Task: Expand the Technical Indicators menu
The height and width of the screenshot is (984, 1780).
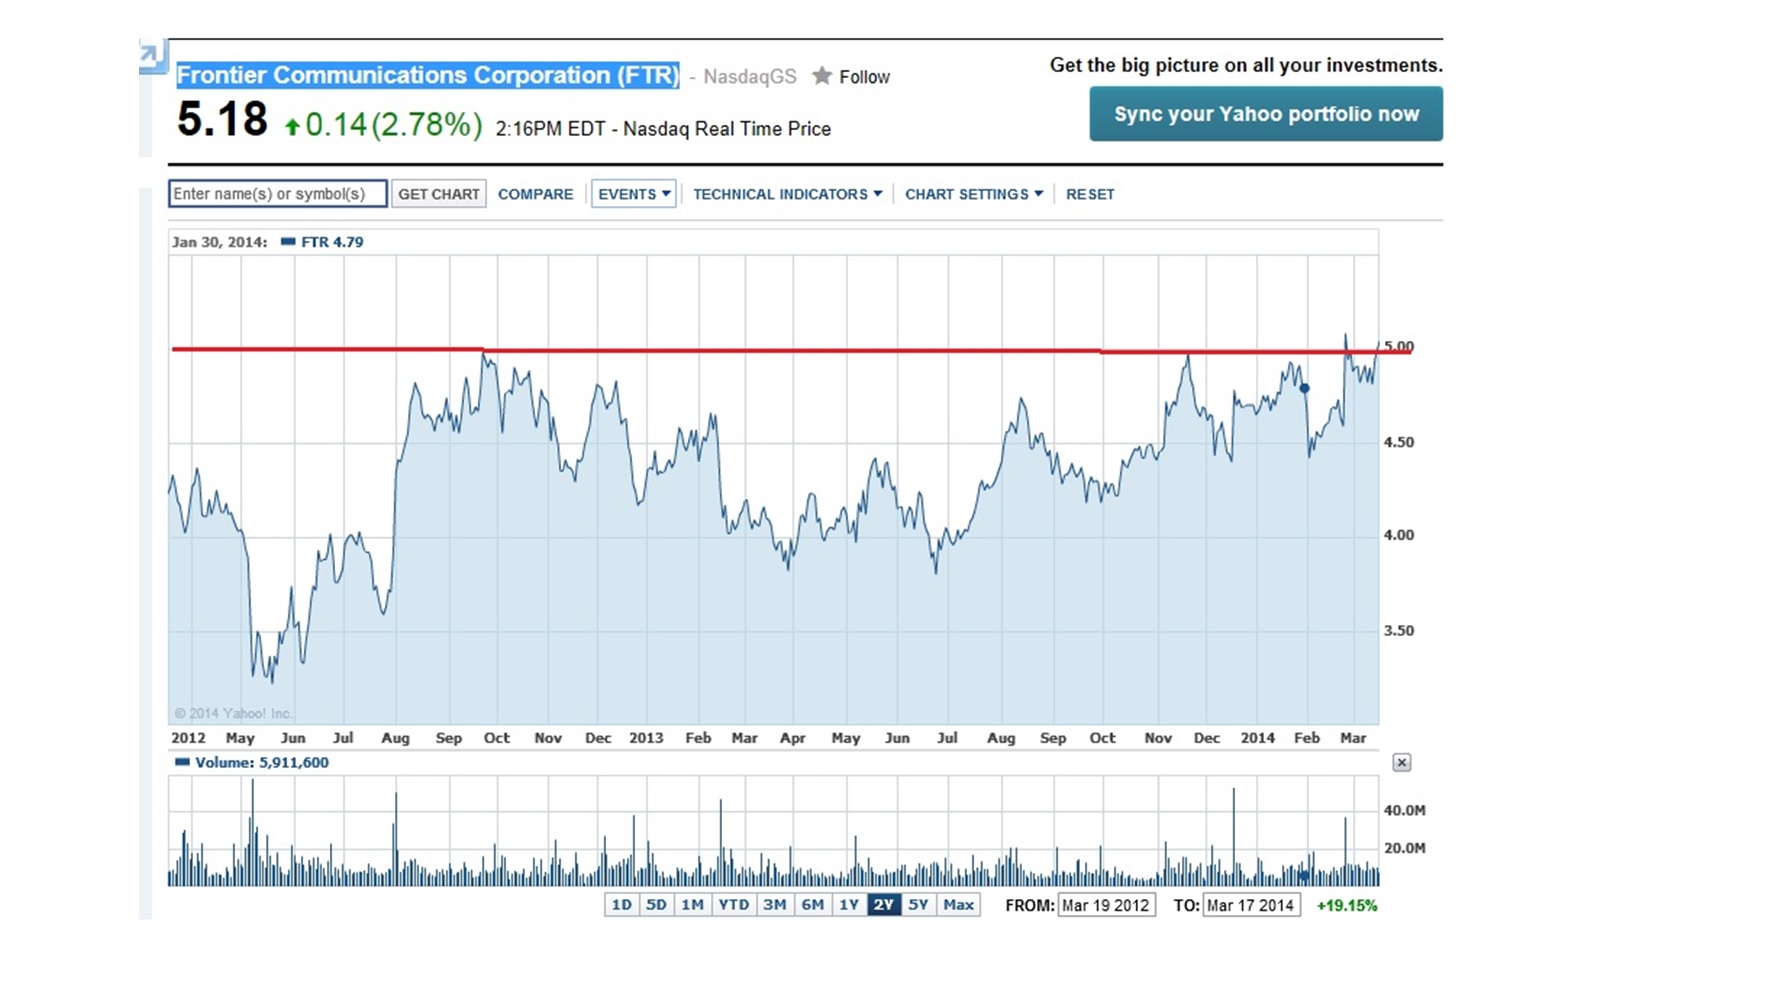Action: click(787, 194)
